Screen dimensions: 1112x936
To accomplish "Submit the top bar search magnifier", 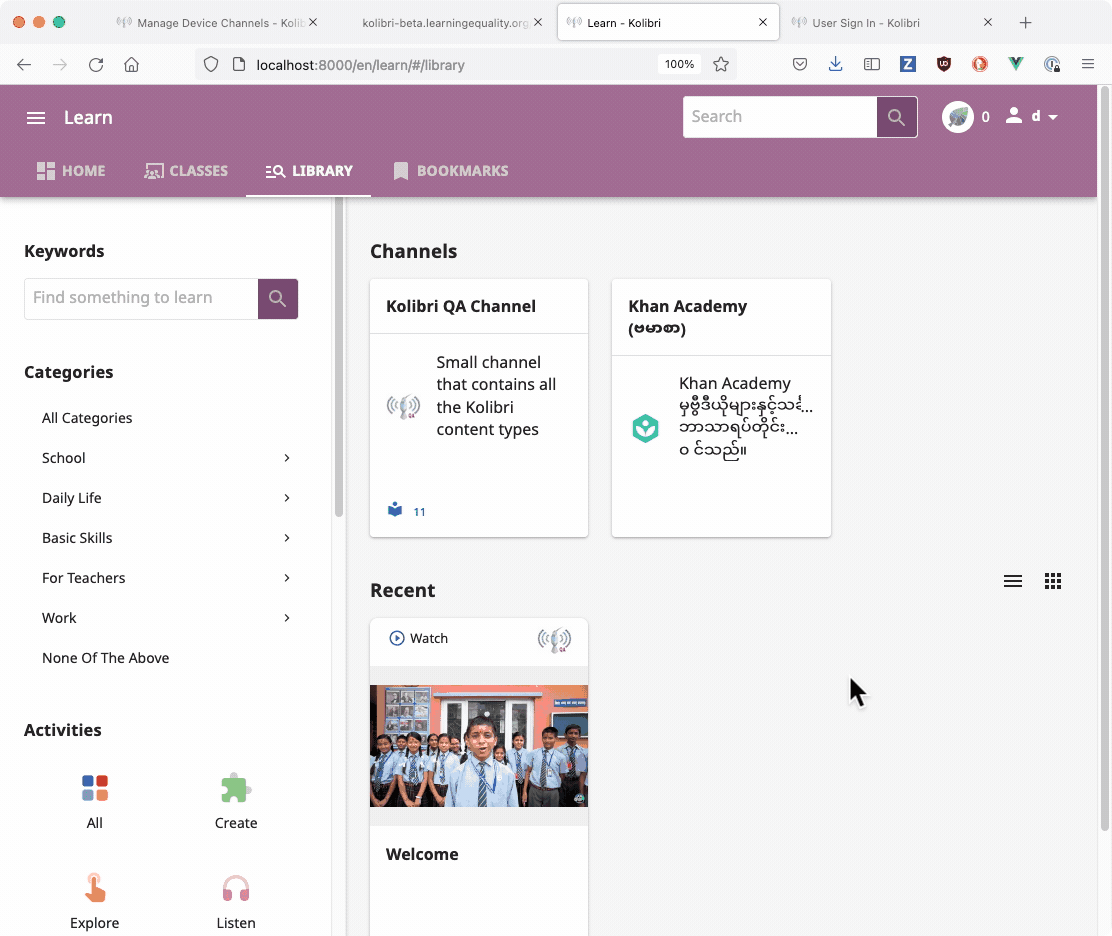I will [896, 117].
